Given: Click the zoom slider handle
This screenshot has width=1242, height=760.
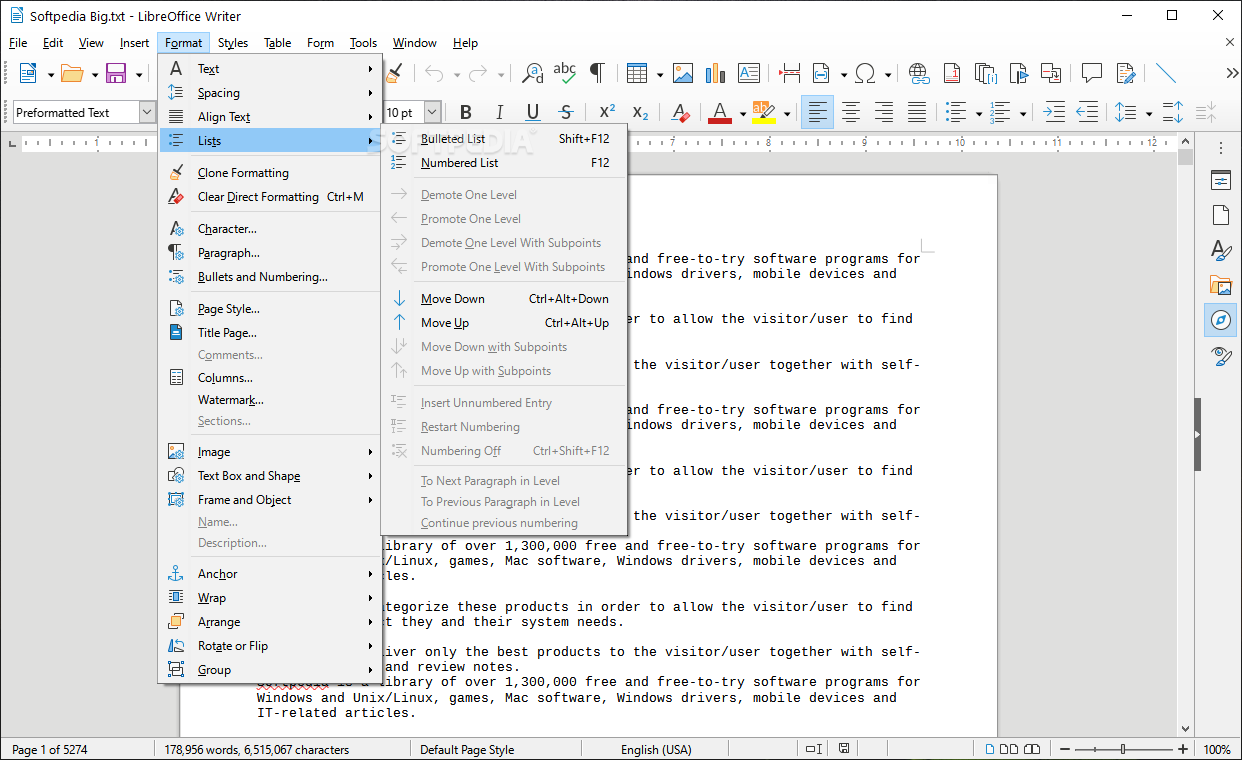Looking at the screenshot, I should click(x=1123, y=749).
